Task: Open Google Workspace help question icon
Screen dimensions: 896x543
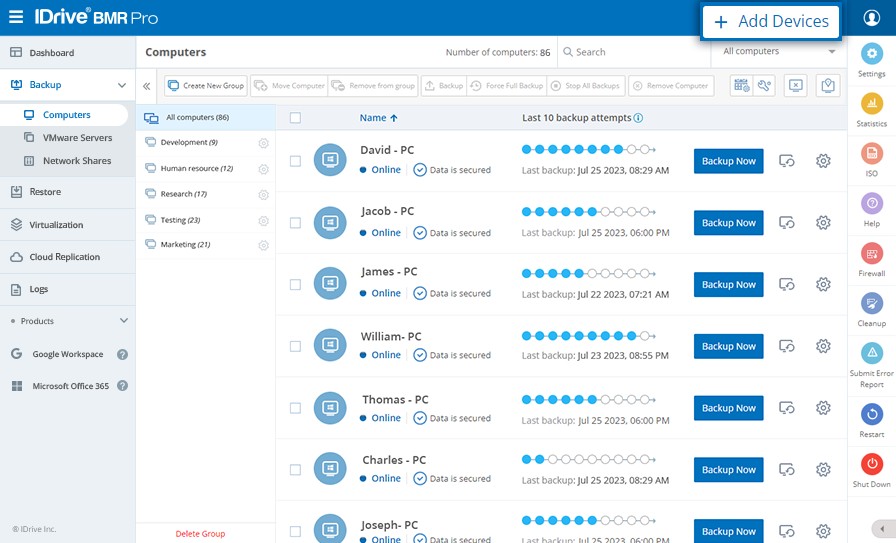Action: [122, 354]
